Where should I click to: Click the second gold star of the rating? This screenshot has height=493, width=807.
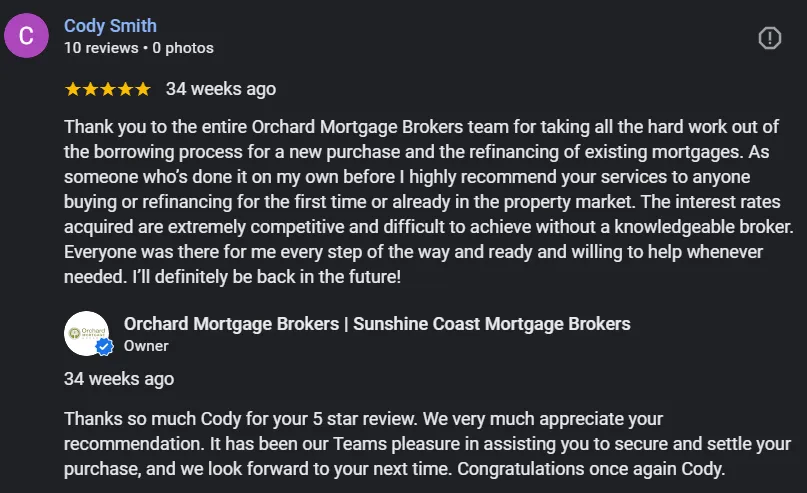click(x=91, y=89)
